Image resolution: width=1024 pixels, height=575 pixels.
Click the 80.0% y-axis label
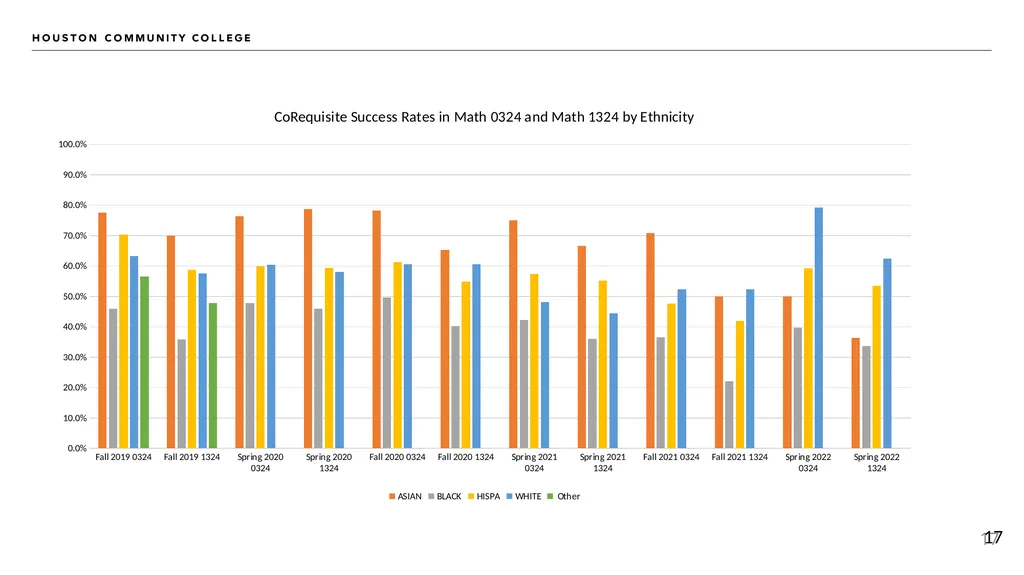click(75, 205)
